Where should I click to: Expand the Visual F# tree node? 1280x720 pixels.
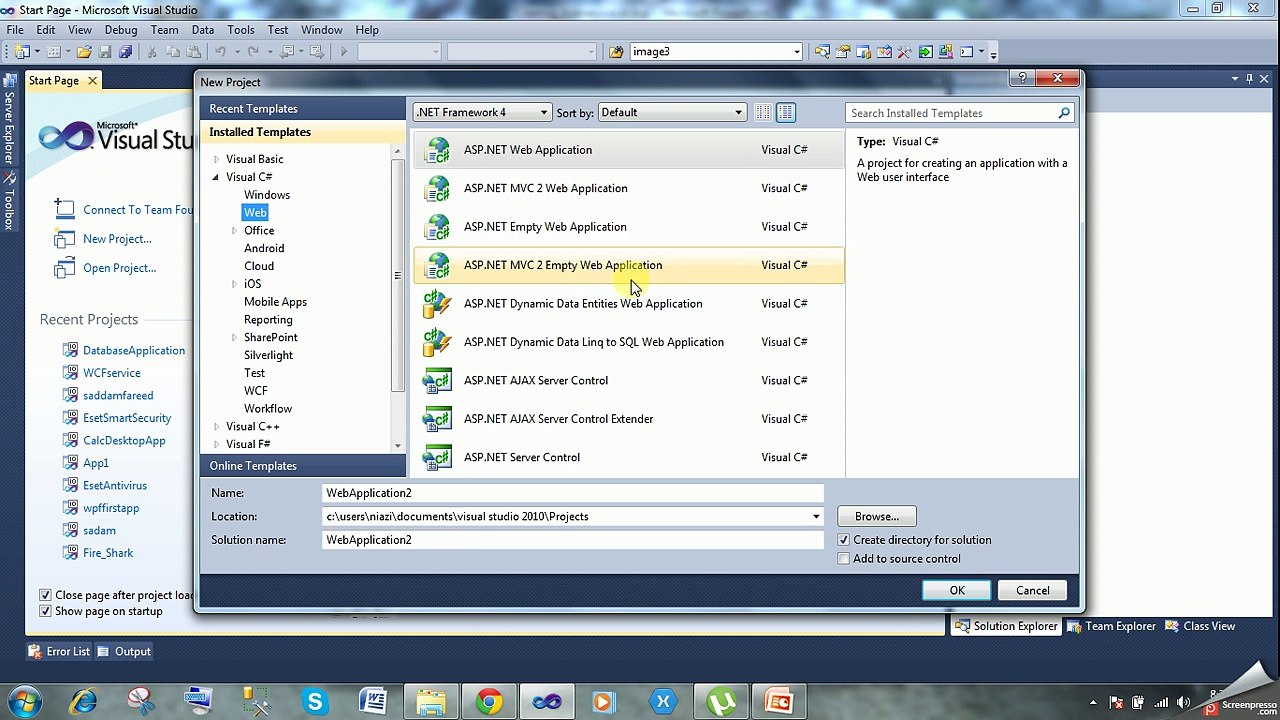click(x=216, y=445)
